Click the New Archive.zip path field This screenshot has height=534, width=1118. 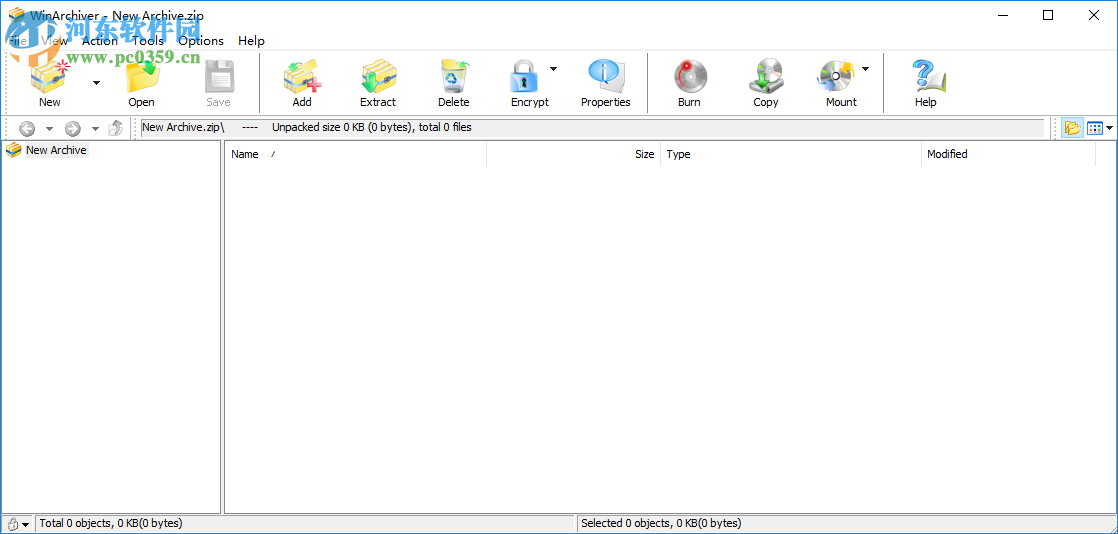click(592, 128)
